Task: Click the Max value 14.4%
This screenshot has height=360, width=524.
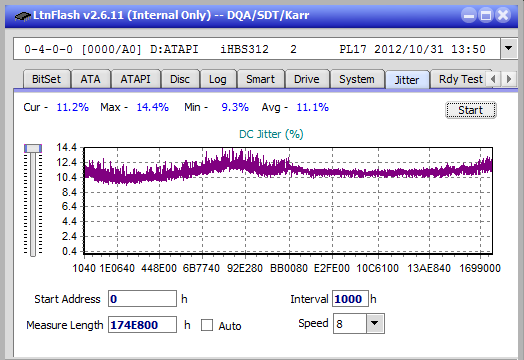Action: click(152, 107)
